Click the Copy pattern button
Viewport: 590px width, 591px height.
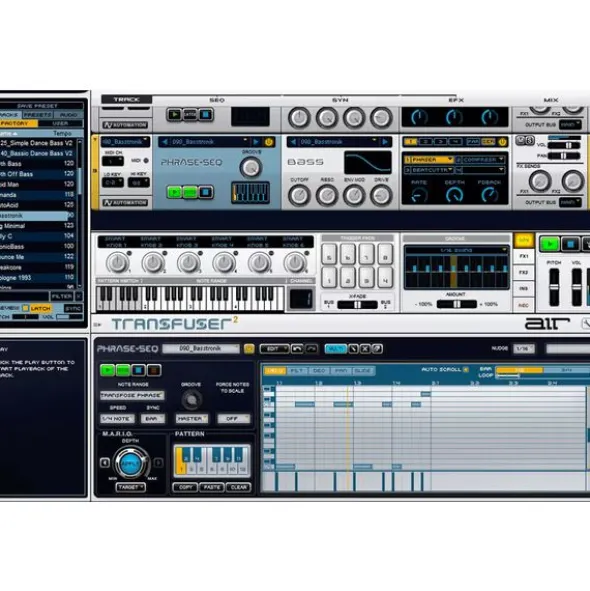coord(185,487)
